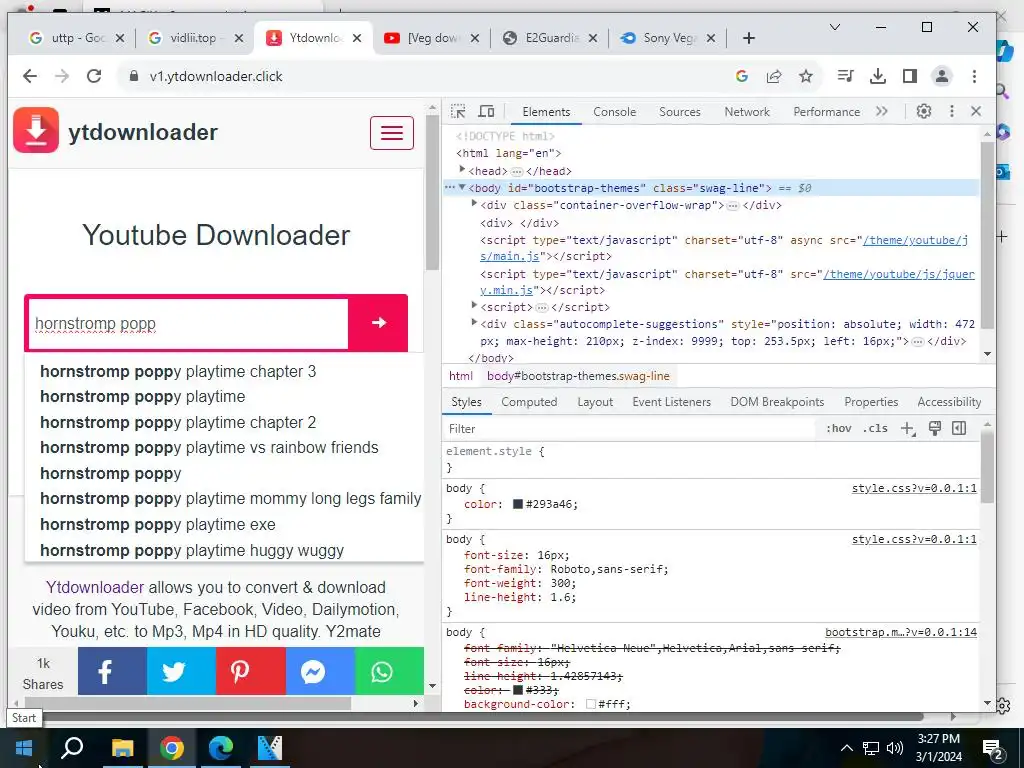Show more DevTools tabs with the chevron
Viewport: 1024px width, 768px height.
pyautogui.click(x=882, y=111)
